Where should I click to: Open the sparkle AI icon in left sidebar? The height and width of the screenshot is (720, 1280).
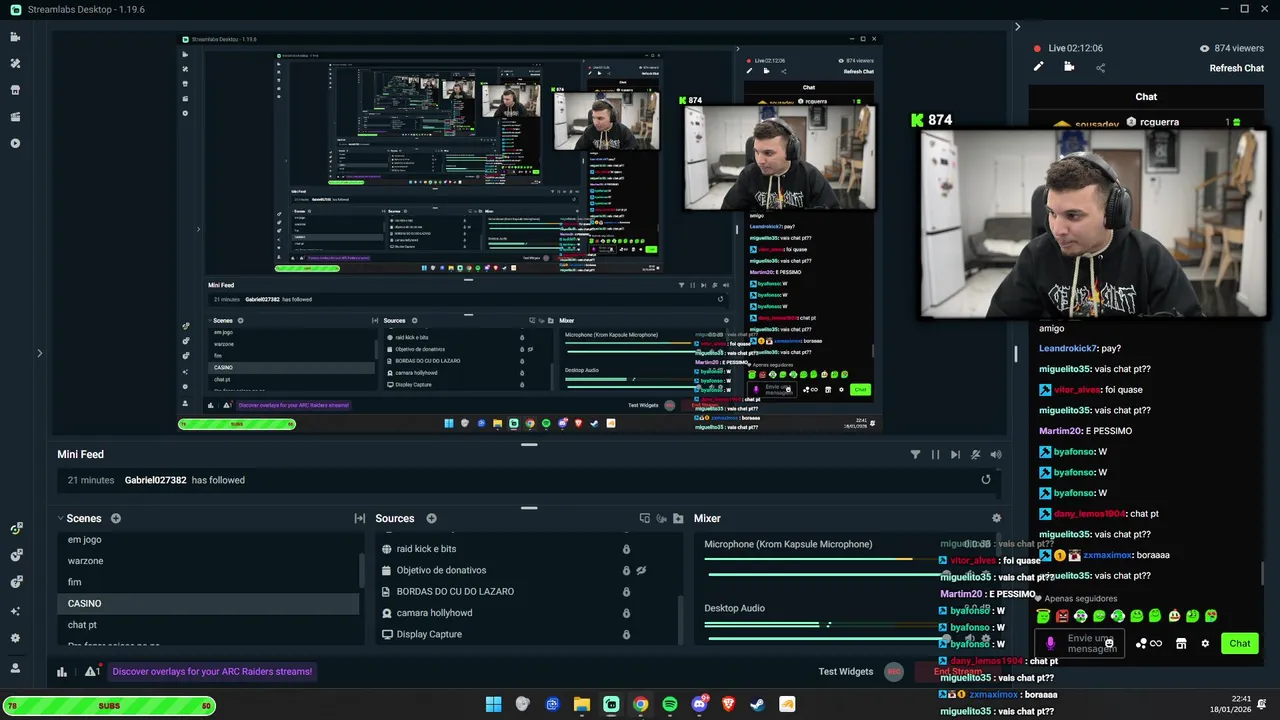[15, 611]
